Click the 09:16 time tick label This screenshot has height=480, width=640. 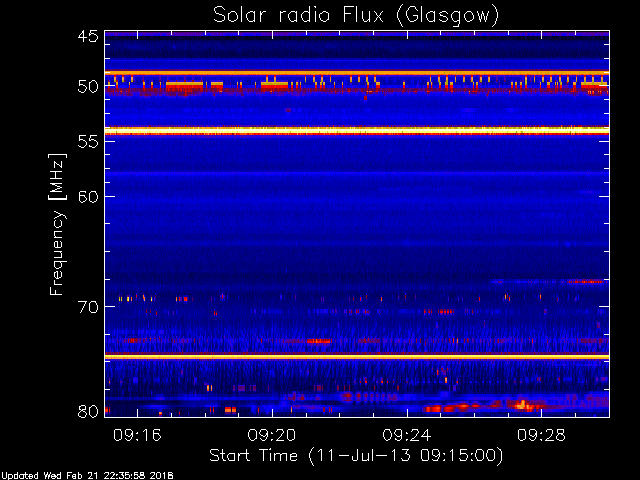coord(137,435)
